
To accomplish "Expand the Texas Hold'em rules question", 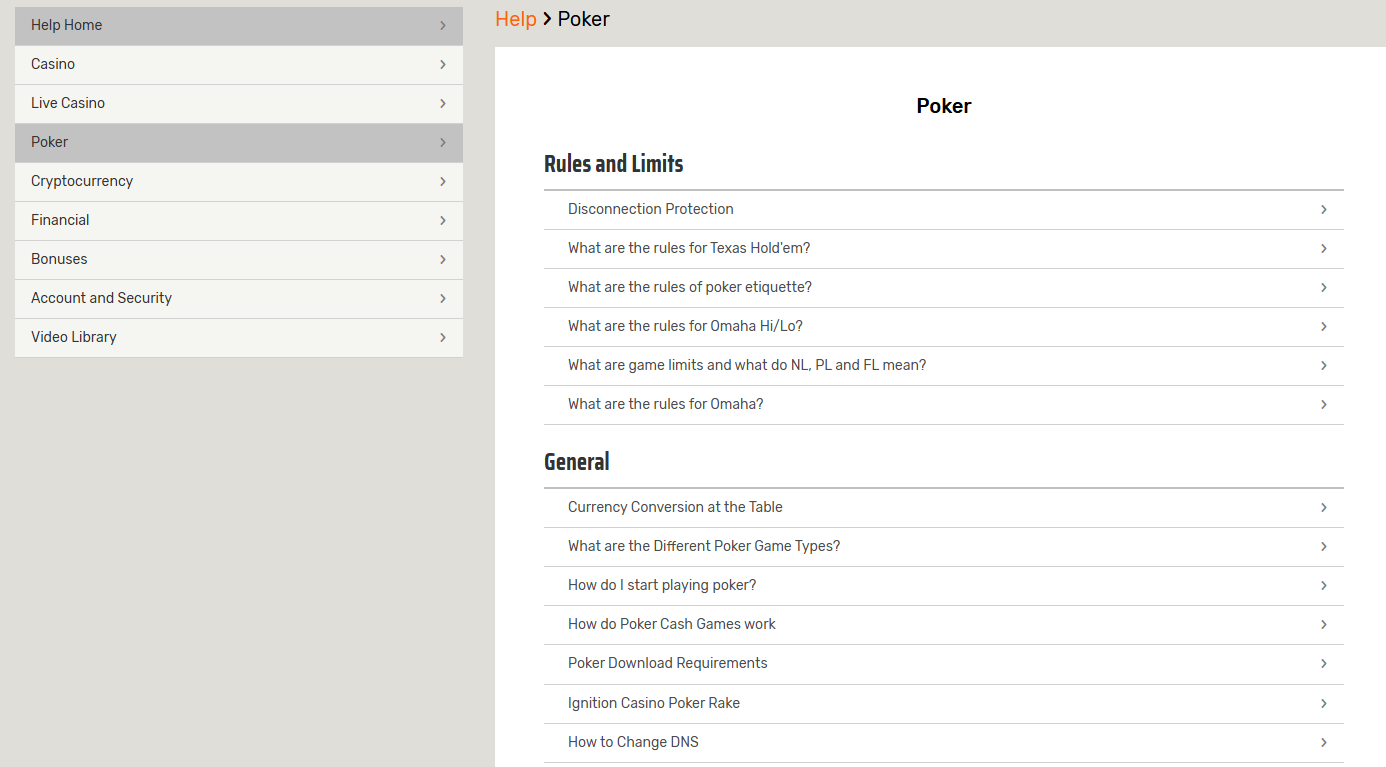I will pyautogui.click(x=689, y=248).
